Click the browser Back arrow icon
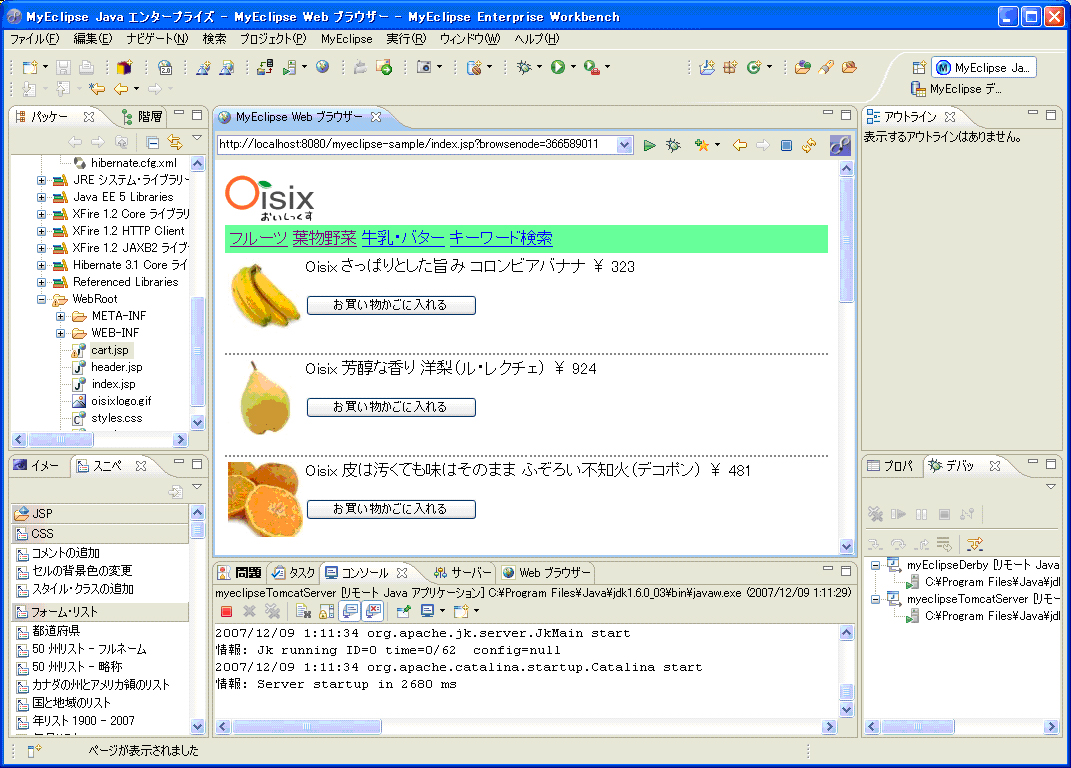The image size is (1071, 768). (740, 145)
